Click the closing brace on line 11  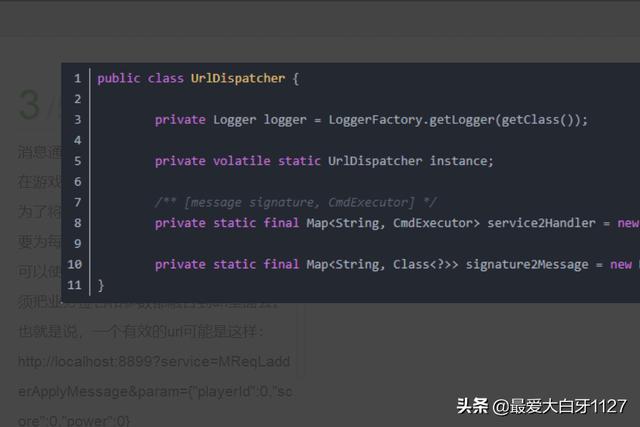[101, 285]
